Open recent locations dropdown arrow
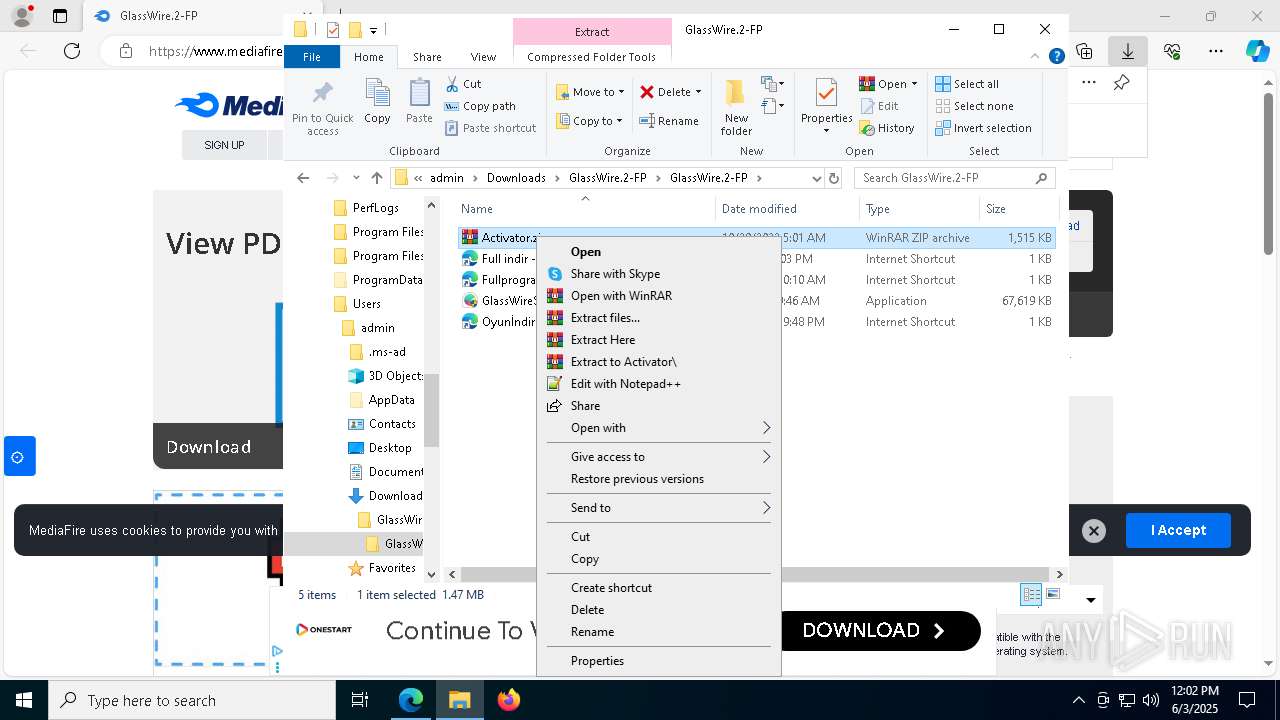This screenshot has width=1280, height=720. pyautogui.click(x=356, y=178)
